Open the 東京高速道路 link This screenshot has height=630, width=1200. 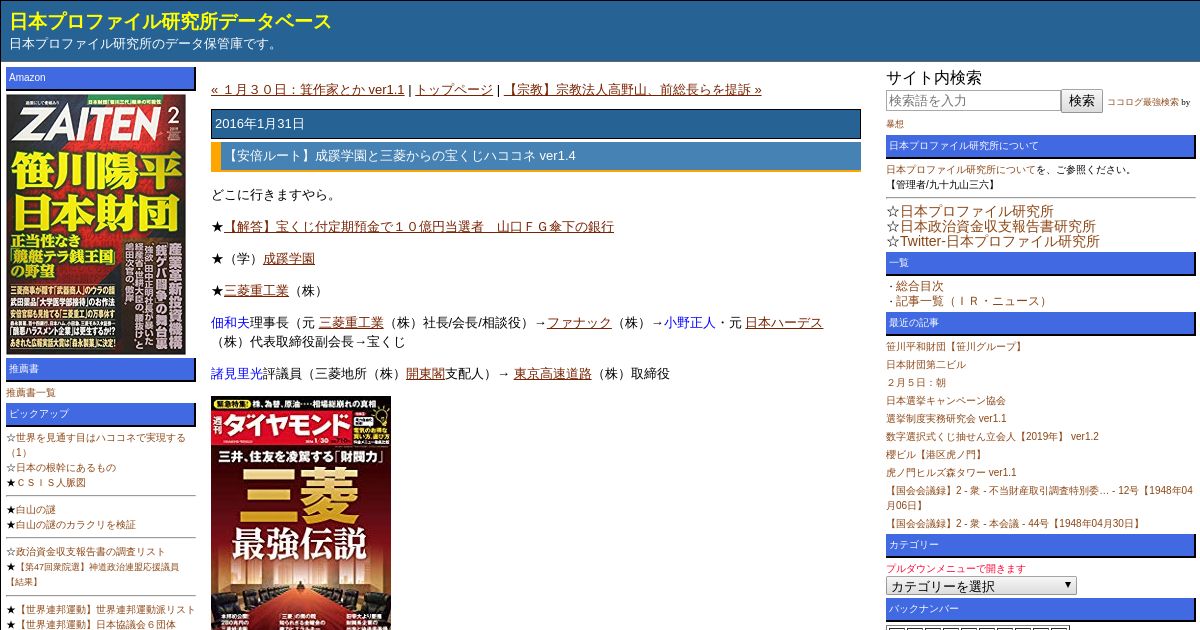coord(552,374)
